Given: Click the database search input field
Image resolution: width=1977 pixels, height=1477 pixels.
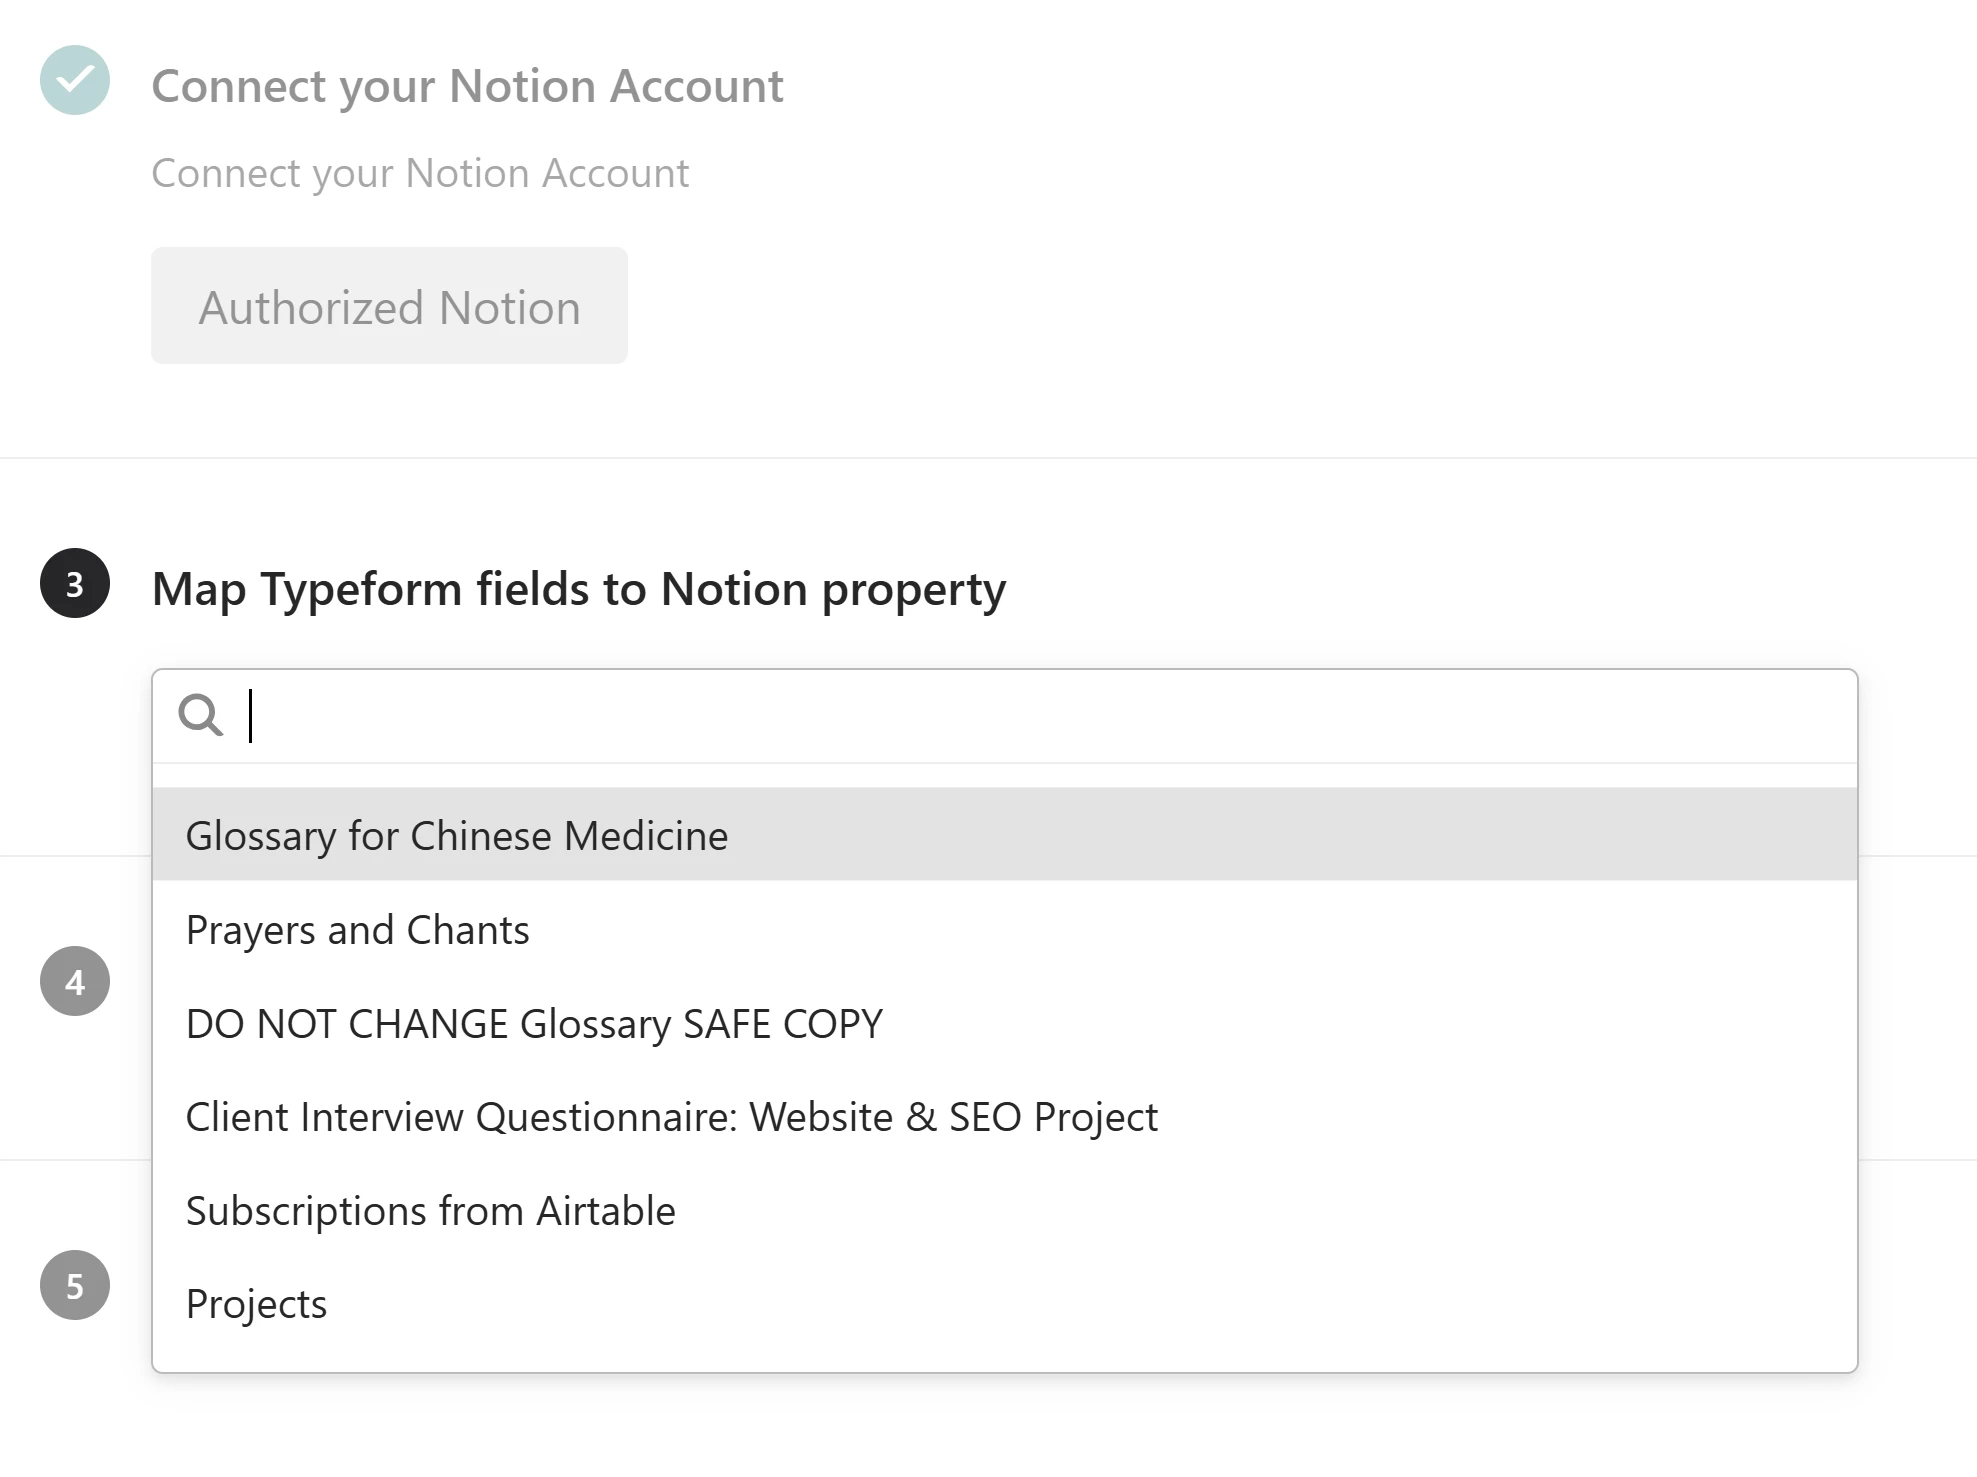Looking at the screenshot, I should 1000,716.
